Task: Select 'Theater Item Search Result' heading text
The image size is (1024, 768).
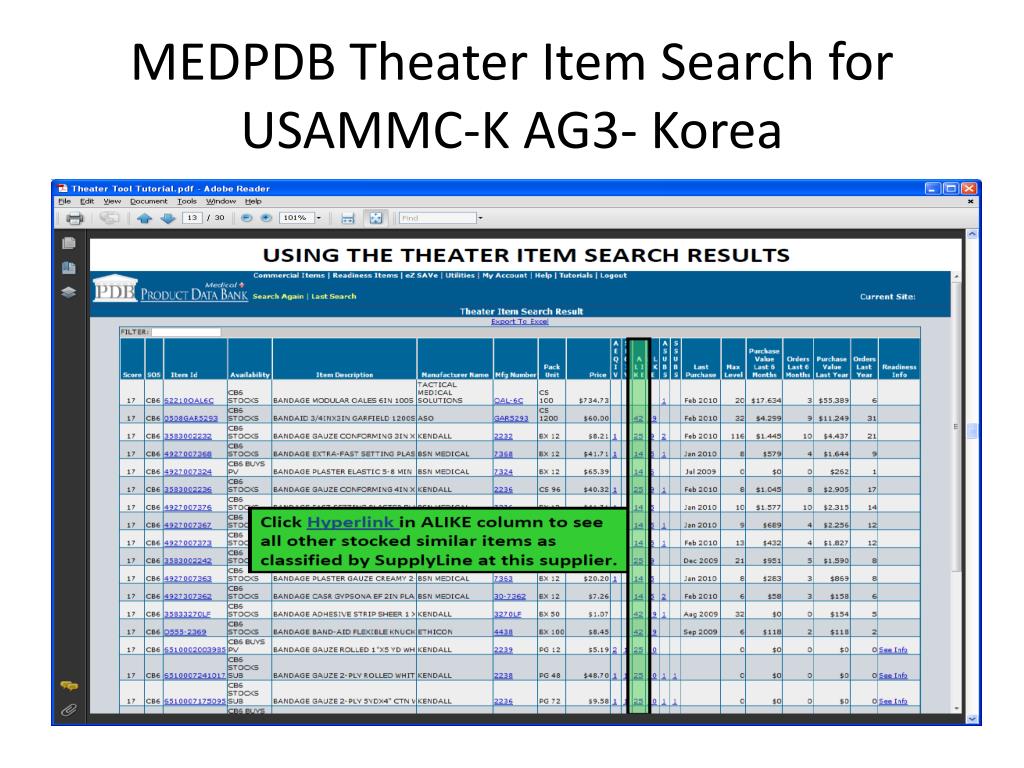Action: [x=521, y=312]
